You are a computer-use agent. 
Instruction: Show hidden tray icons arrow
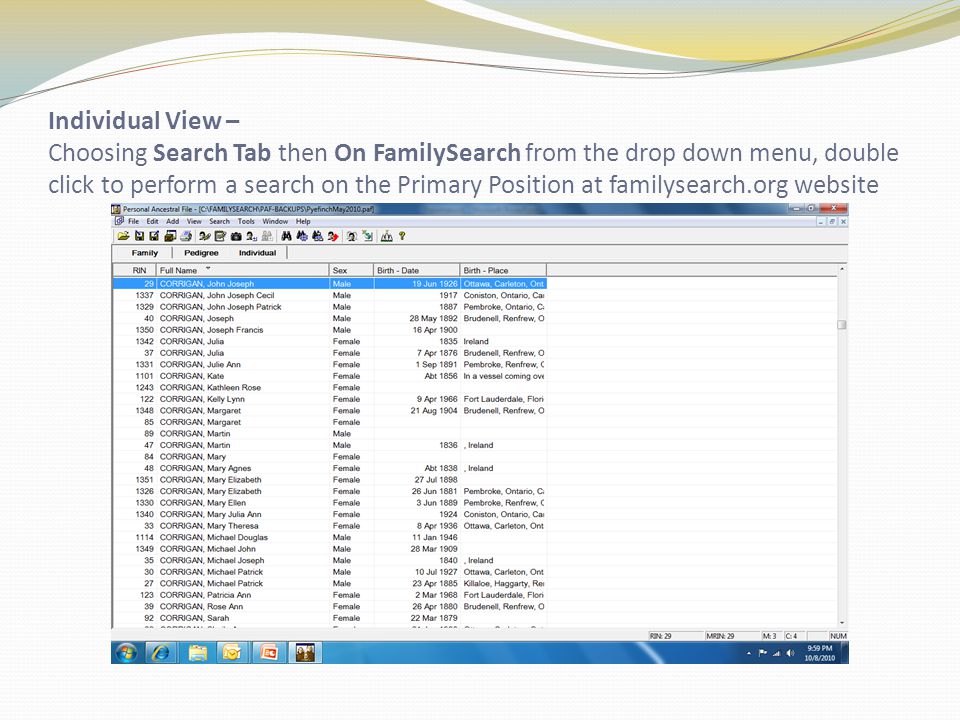pos(749,653)
